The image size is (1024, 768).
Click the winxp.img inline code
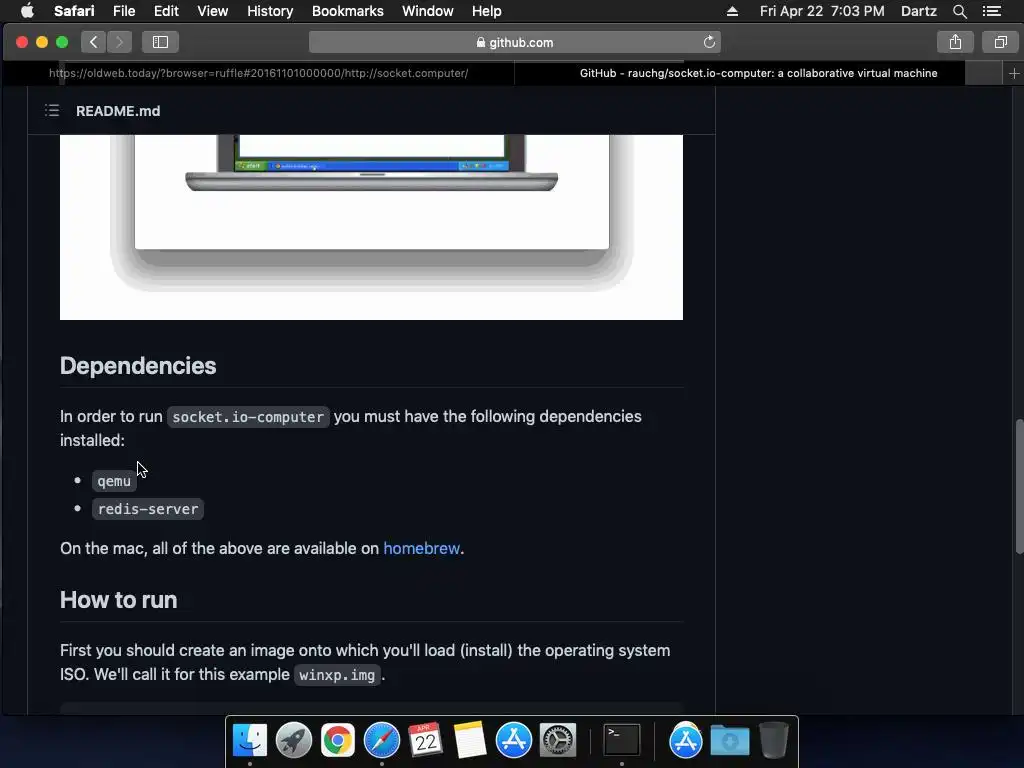[x=337, y=675]
